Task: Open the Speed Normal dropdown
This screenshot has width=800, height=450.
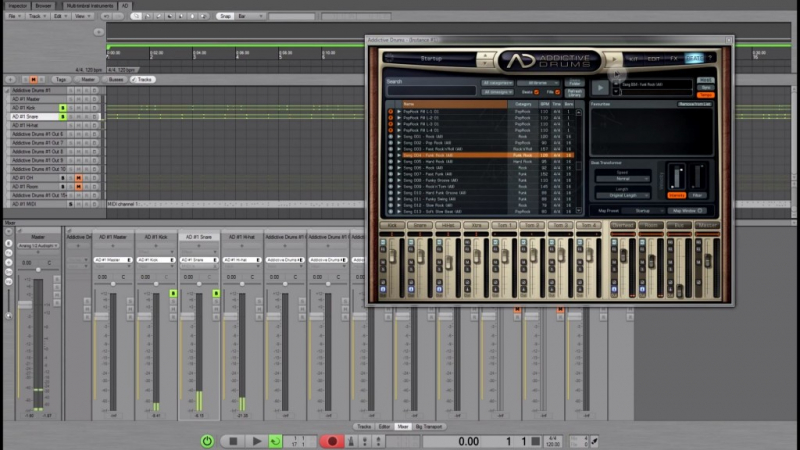Action: click(x=622, y=179)
